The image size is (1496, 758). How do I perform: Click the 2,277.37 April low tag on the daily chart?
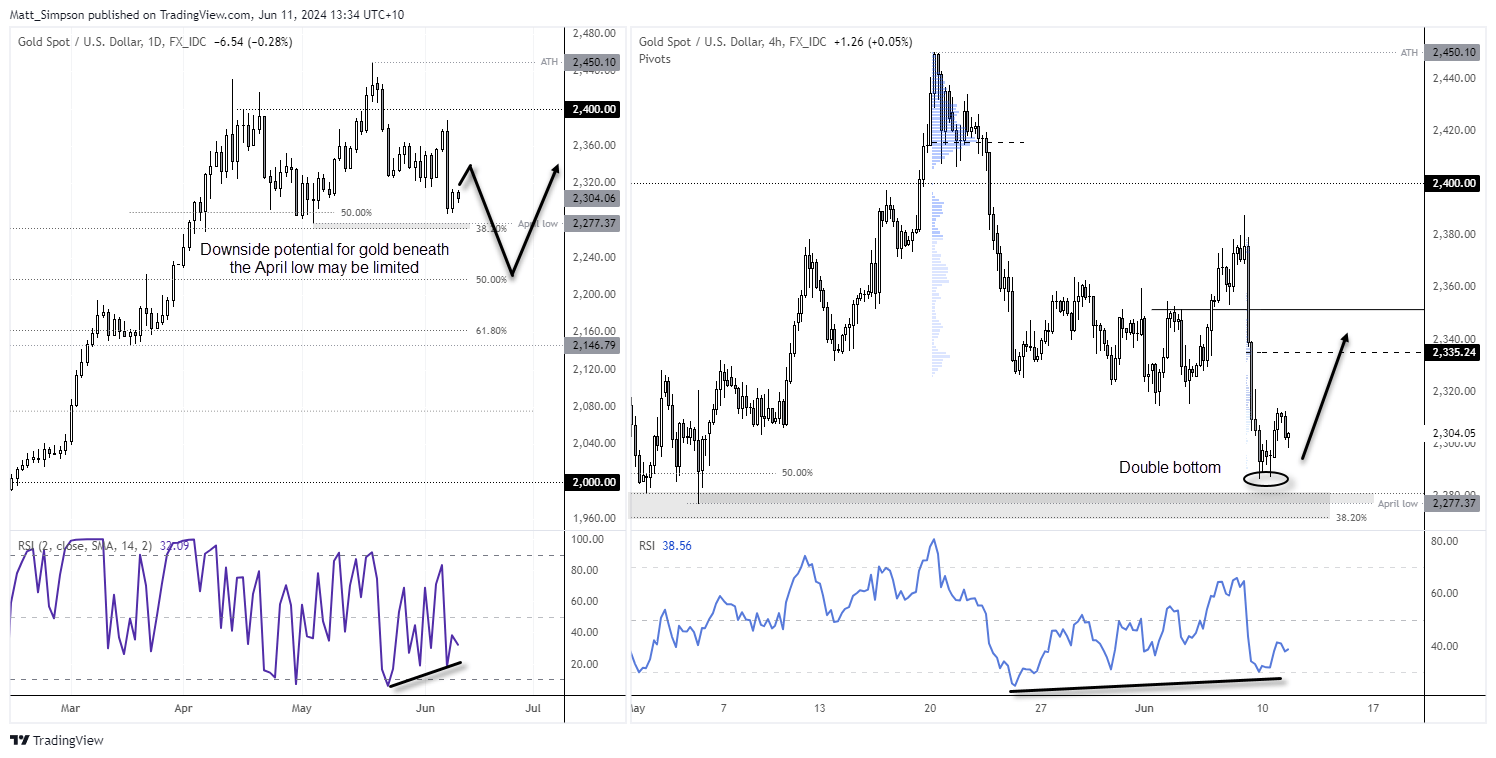[x=593, y=223]
